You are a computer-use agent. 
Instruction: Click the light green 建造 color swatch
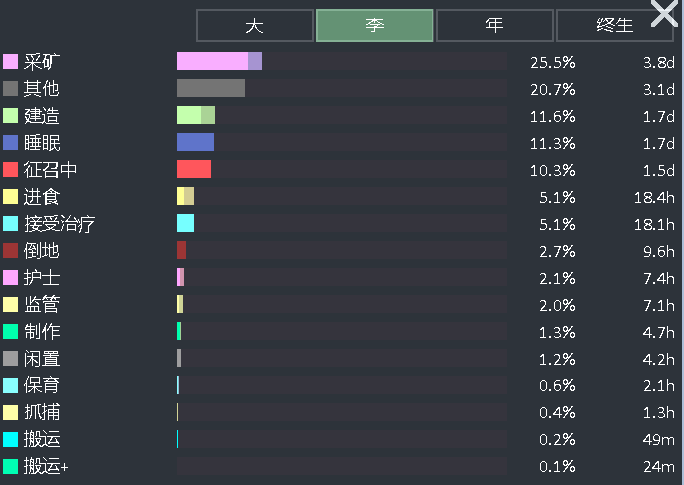click(10, 116)
